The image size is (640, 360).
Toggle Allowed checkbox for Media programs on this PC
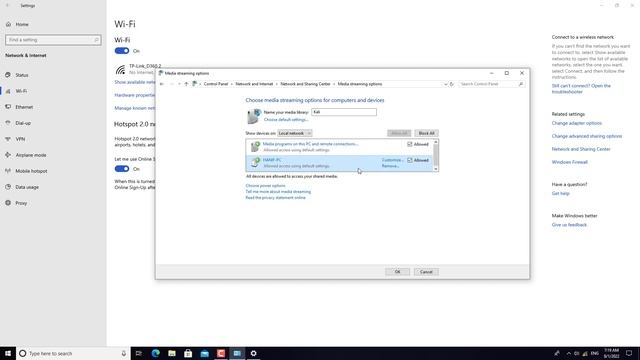[x=409, y=144]
